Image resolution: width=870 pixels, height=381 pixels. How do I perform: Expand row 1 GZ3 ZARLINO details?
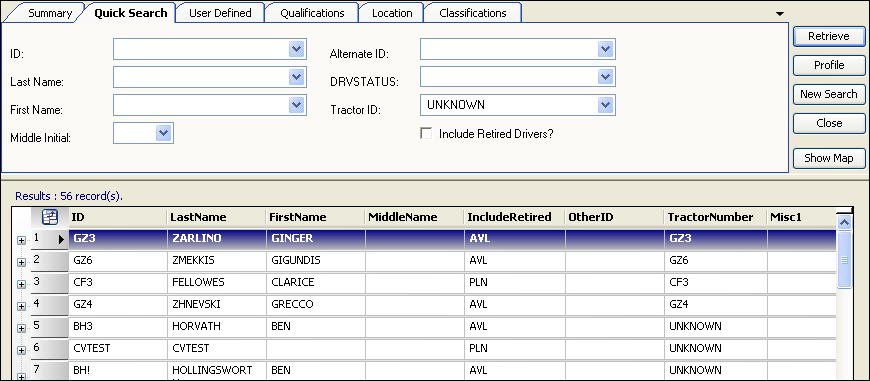point(22,240)
